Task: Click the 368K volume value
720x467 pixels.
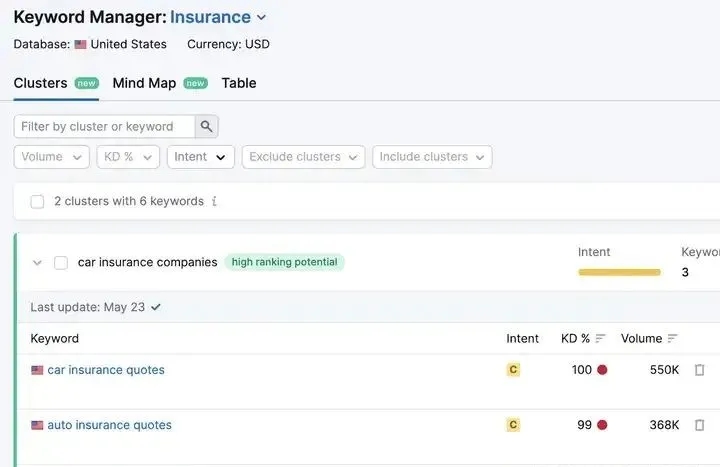Action: coord(664,425)
